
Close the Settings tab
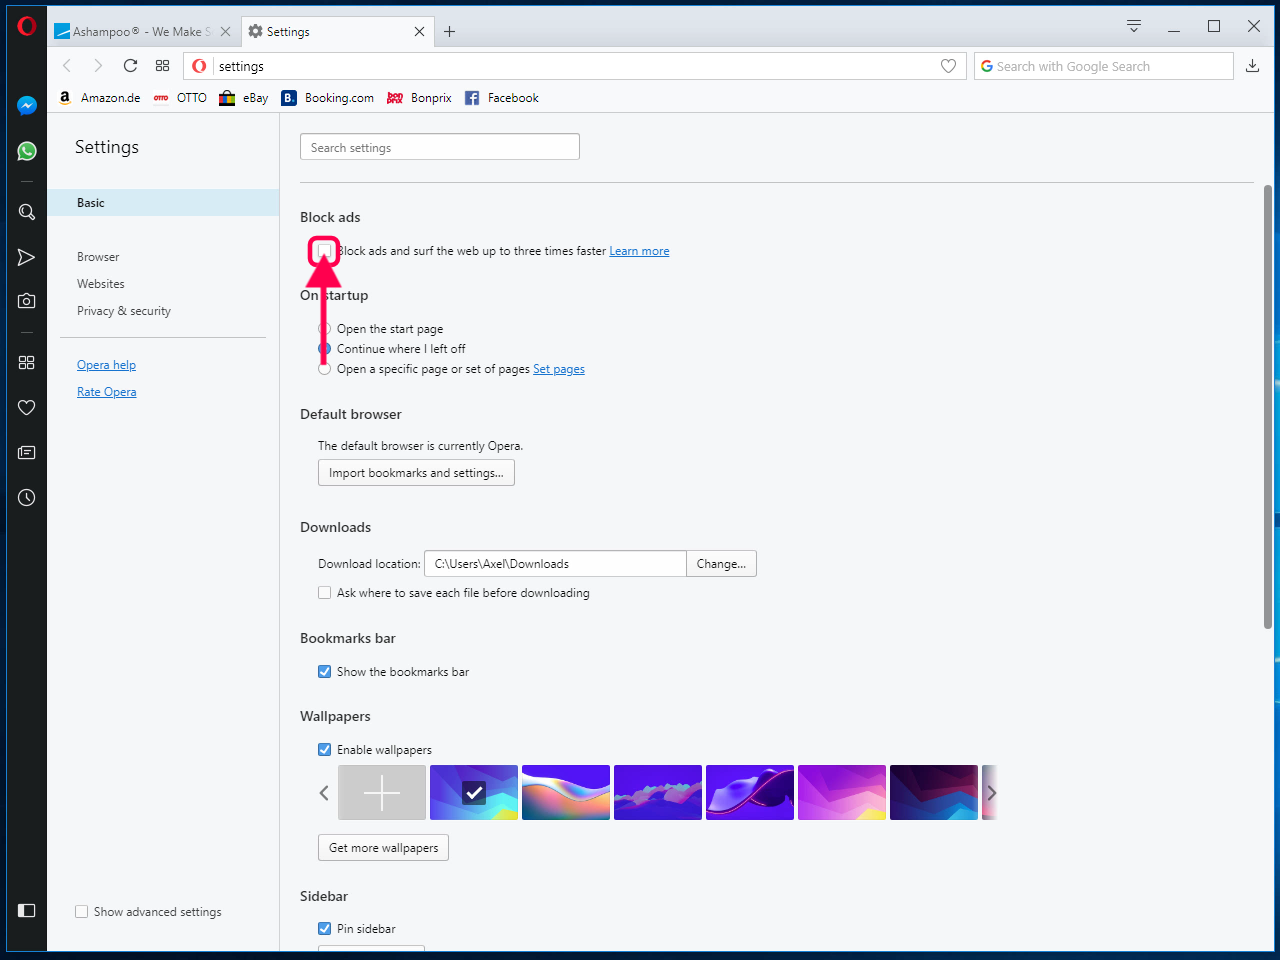[419, 32]
